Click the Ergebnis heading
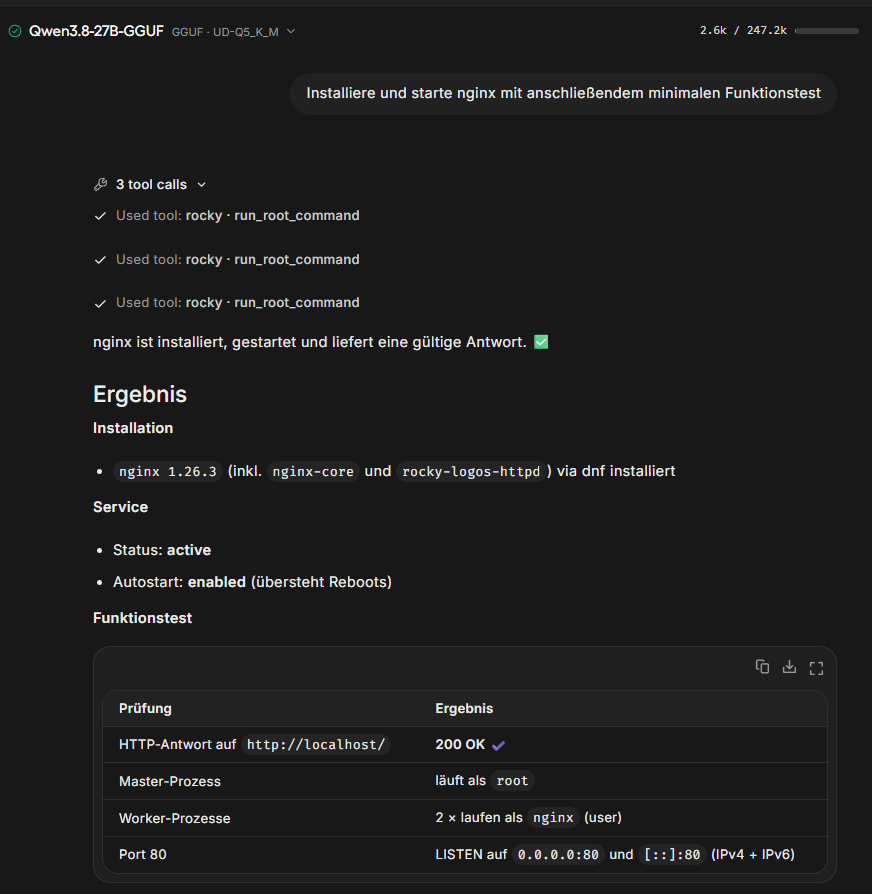The width and height of the screenshot is (872, 894). [140, 395]
